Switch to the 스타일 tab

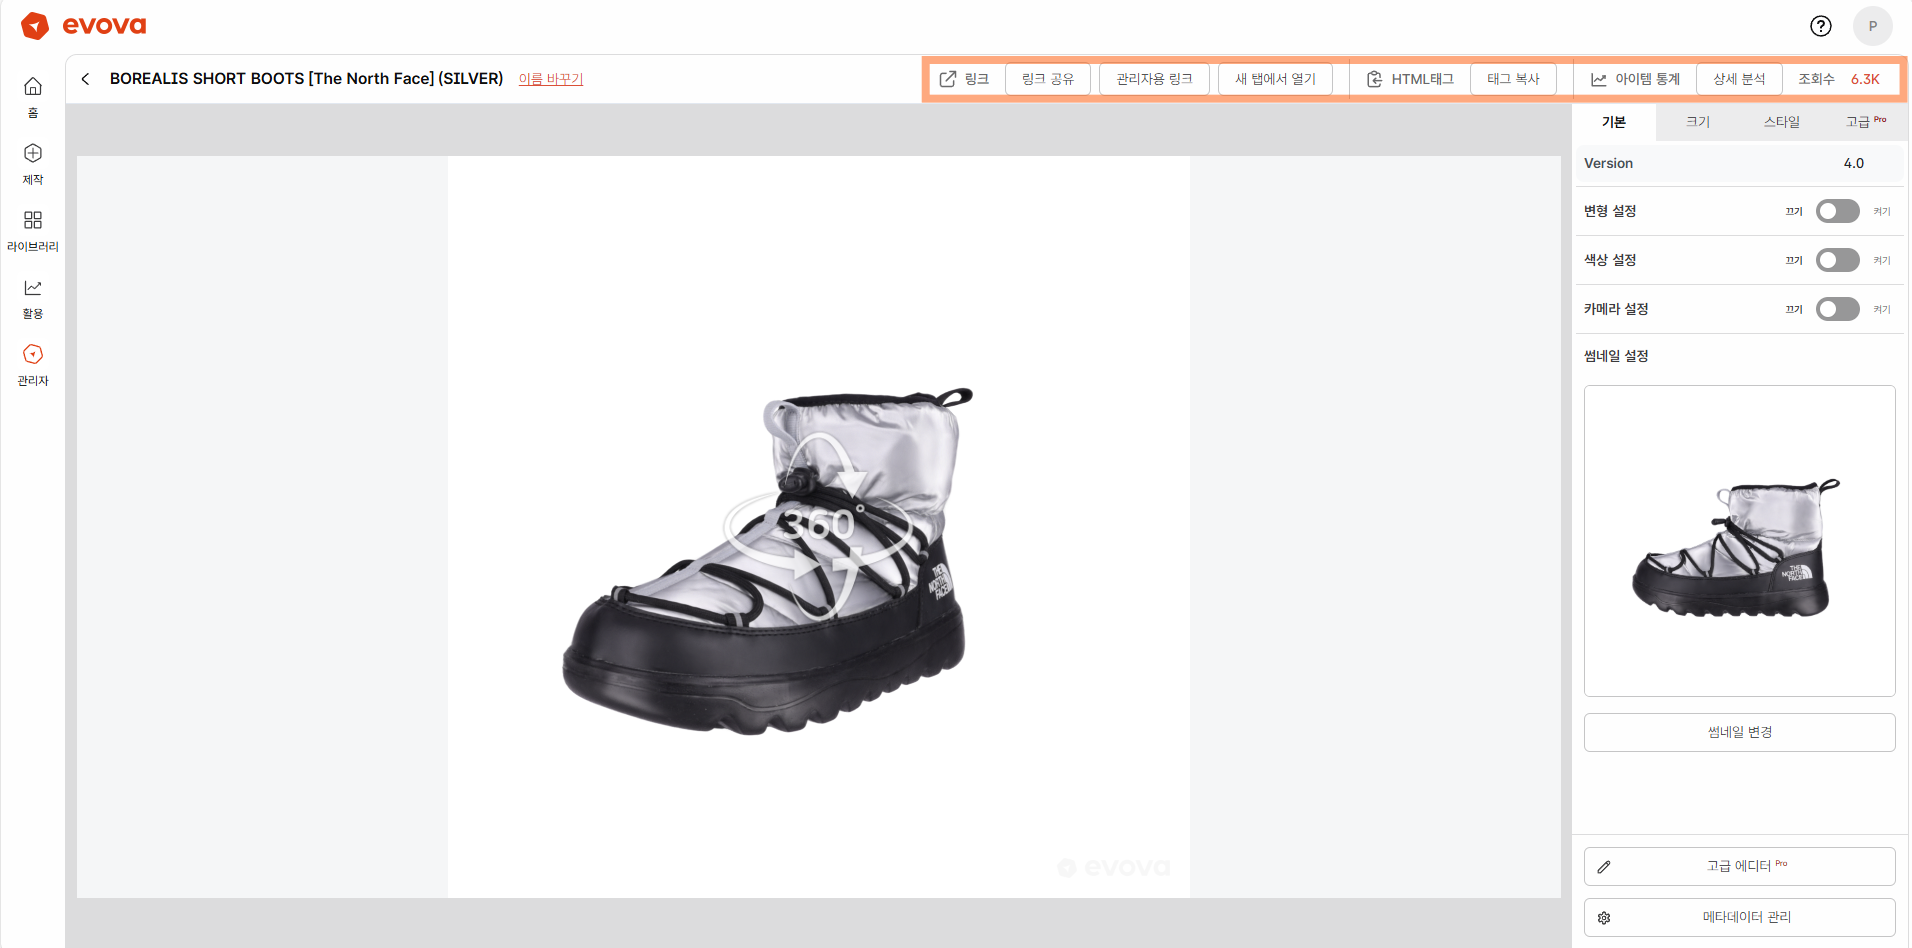click(1781, 122)
